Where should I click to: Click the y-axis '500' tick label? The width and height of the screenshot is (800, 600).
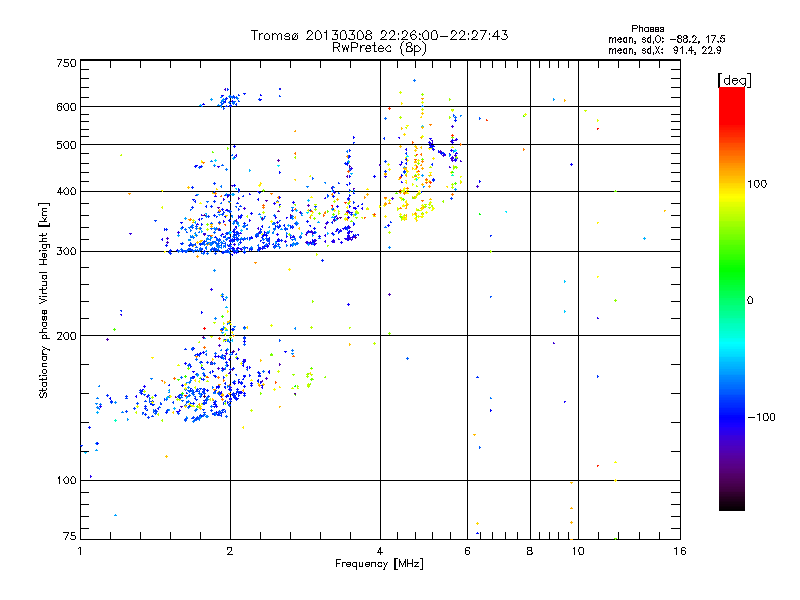click(66, 145)
